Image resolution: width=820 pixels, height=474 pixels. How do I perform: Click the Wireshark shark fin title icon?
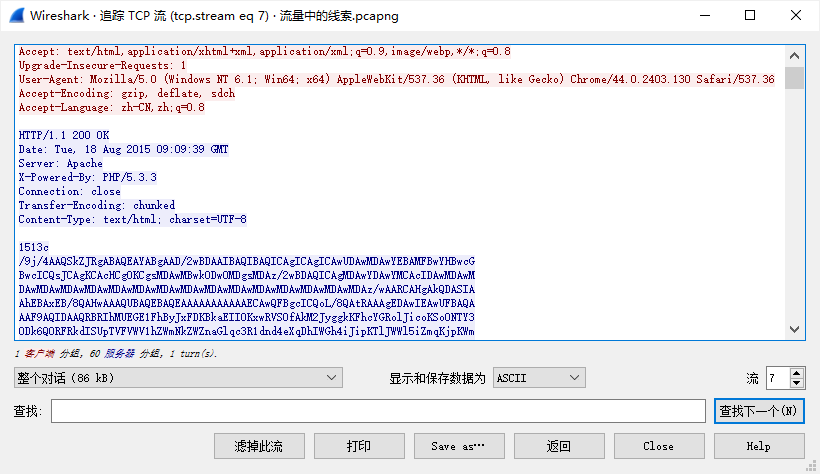(16, 16)
